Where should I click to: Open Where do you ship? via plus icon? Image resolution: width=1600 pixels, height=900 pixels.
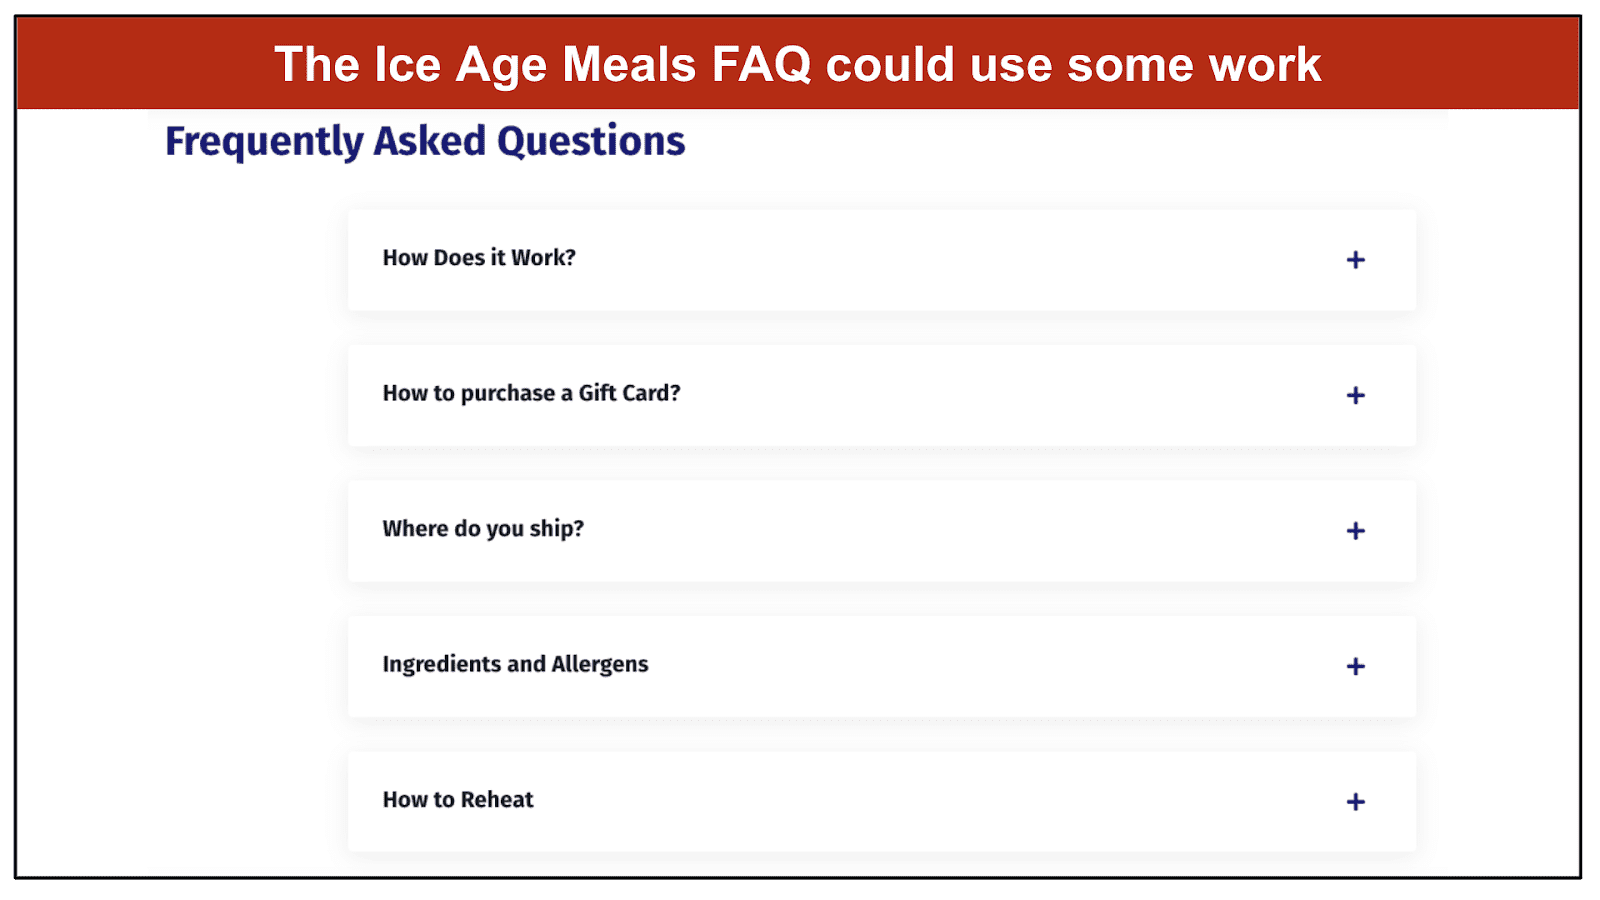pos(1355,531)
